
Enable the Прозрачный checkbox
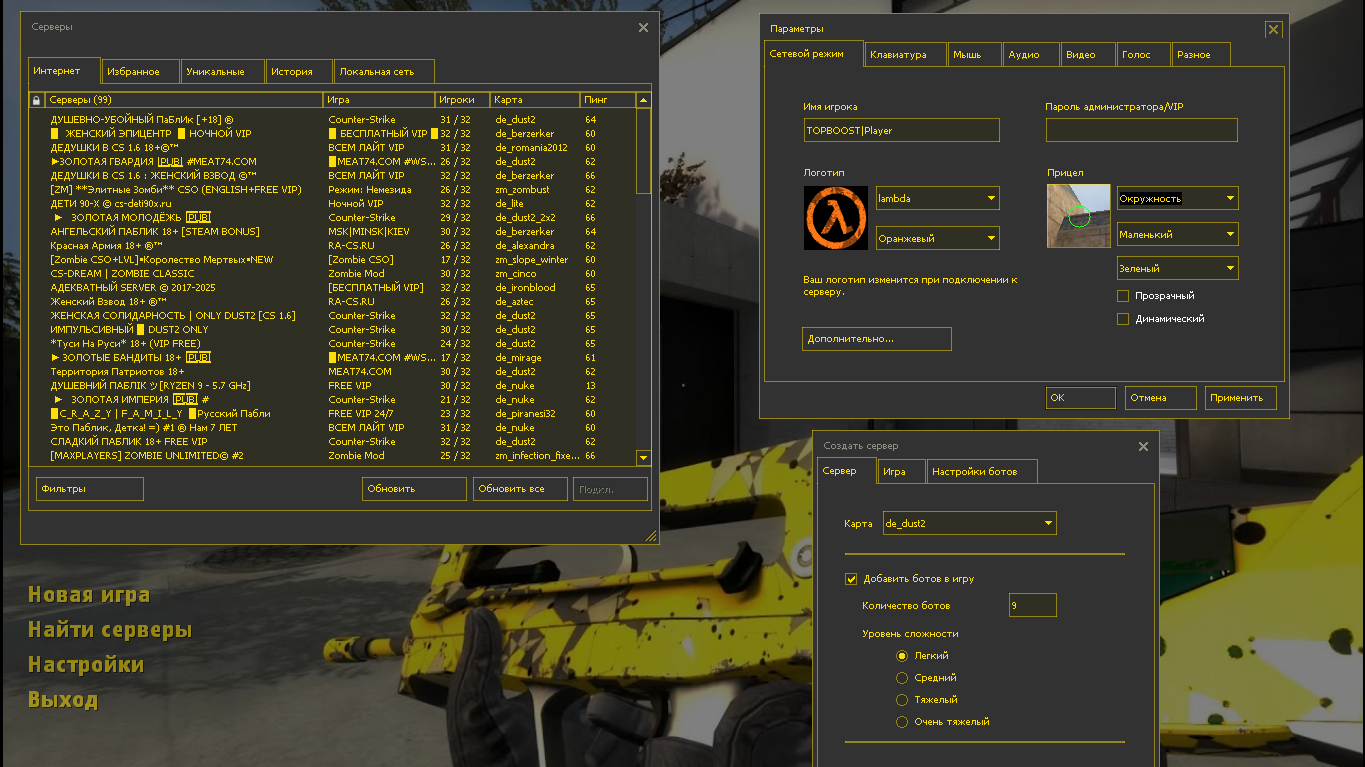(1123, 296)
